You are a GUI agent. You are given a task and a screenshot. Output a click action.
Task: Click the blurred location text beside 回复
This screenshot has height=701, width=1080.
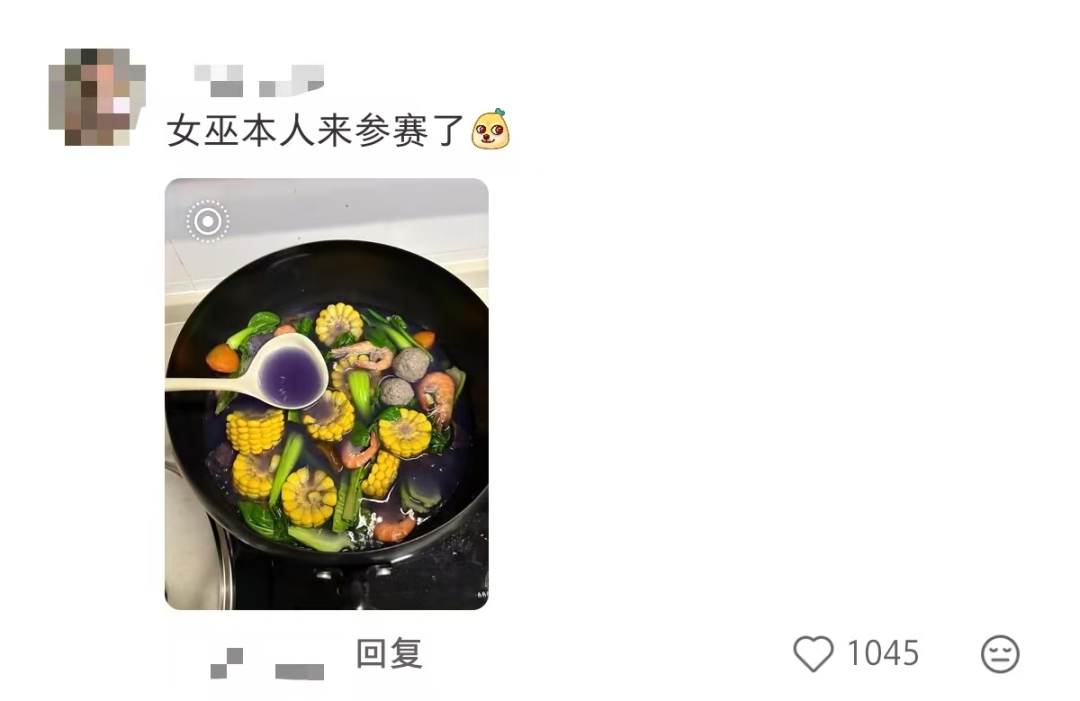(300, 671)
